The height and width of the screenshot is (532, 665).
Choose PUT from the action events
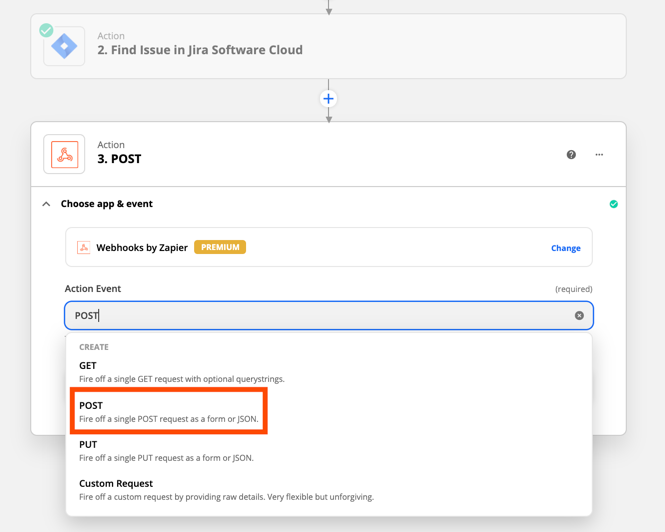point(329,451)
